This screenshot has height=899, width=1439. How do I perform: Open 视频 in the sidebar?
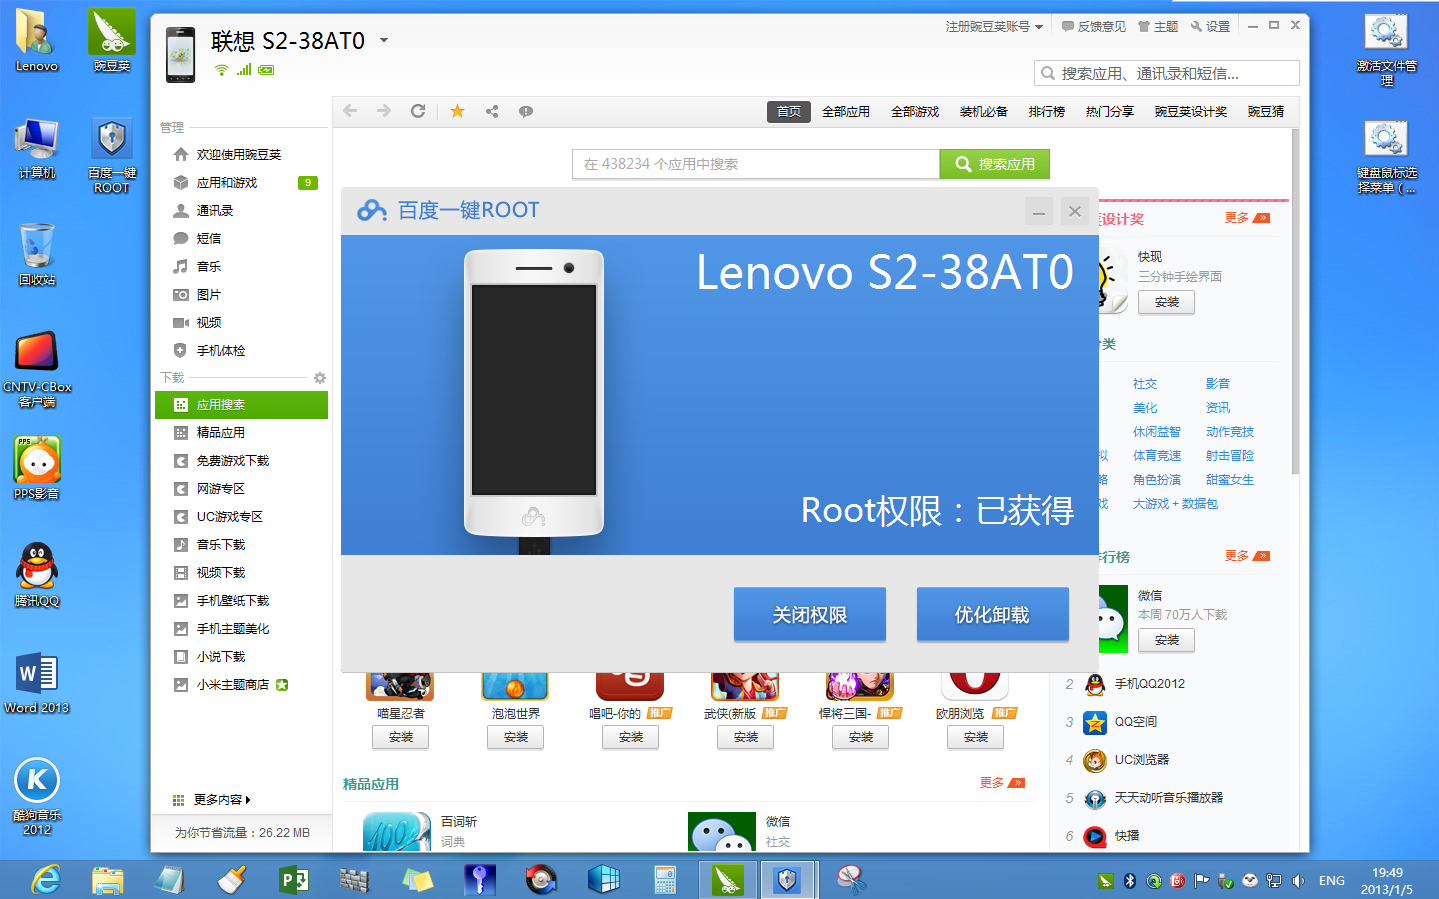(242, 323)
